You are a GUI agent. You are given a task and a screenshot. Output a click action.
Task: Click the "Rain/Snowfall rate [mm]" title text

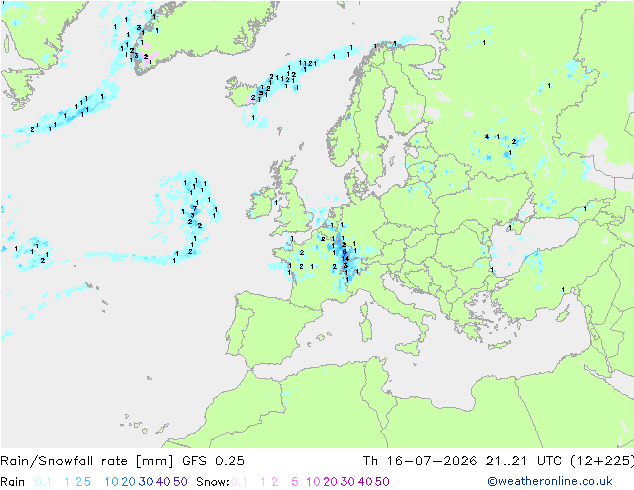[87, 461]
